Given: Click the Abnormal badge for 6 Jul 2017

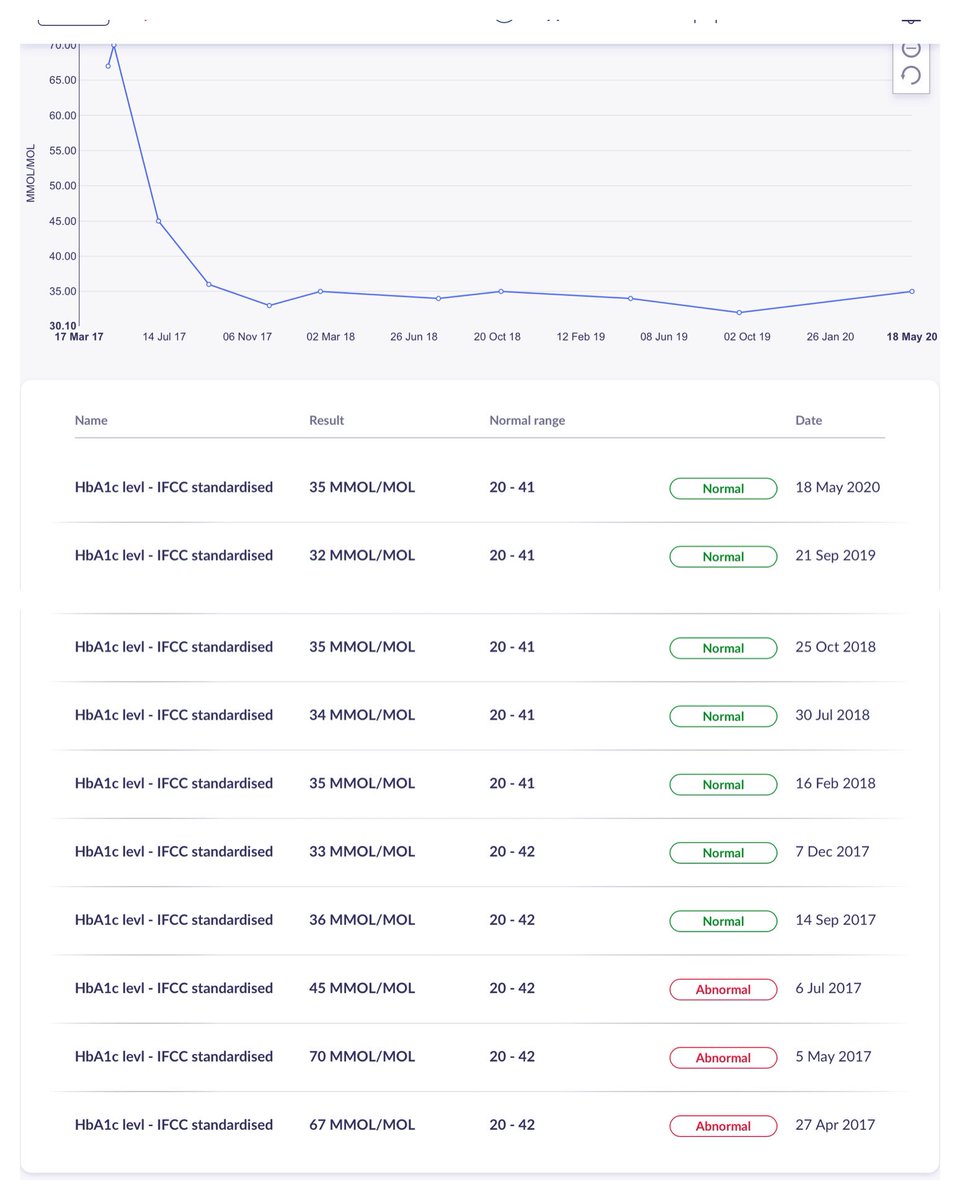Looking at the screenshot, I should [x=723, y=989].
